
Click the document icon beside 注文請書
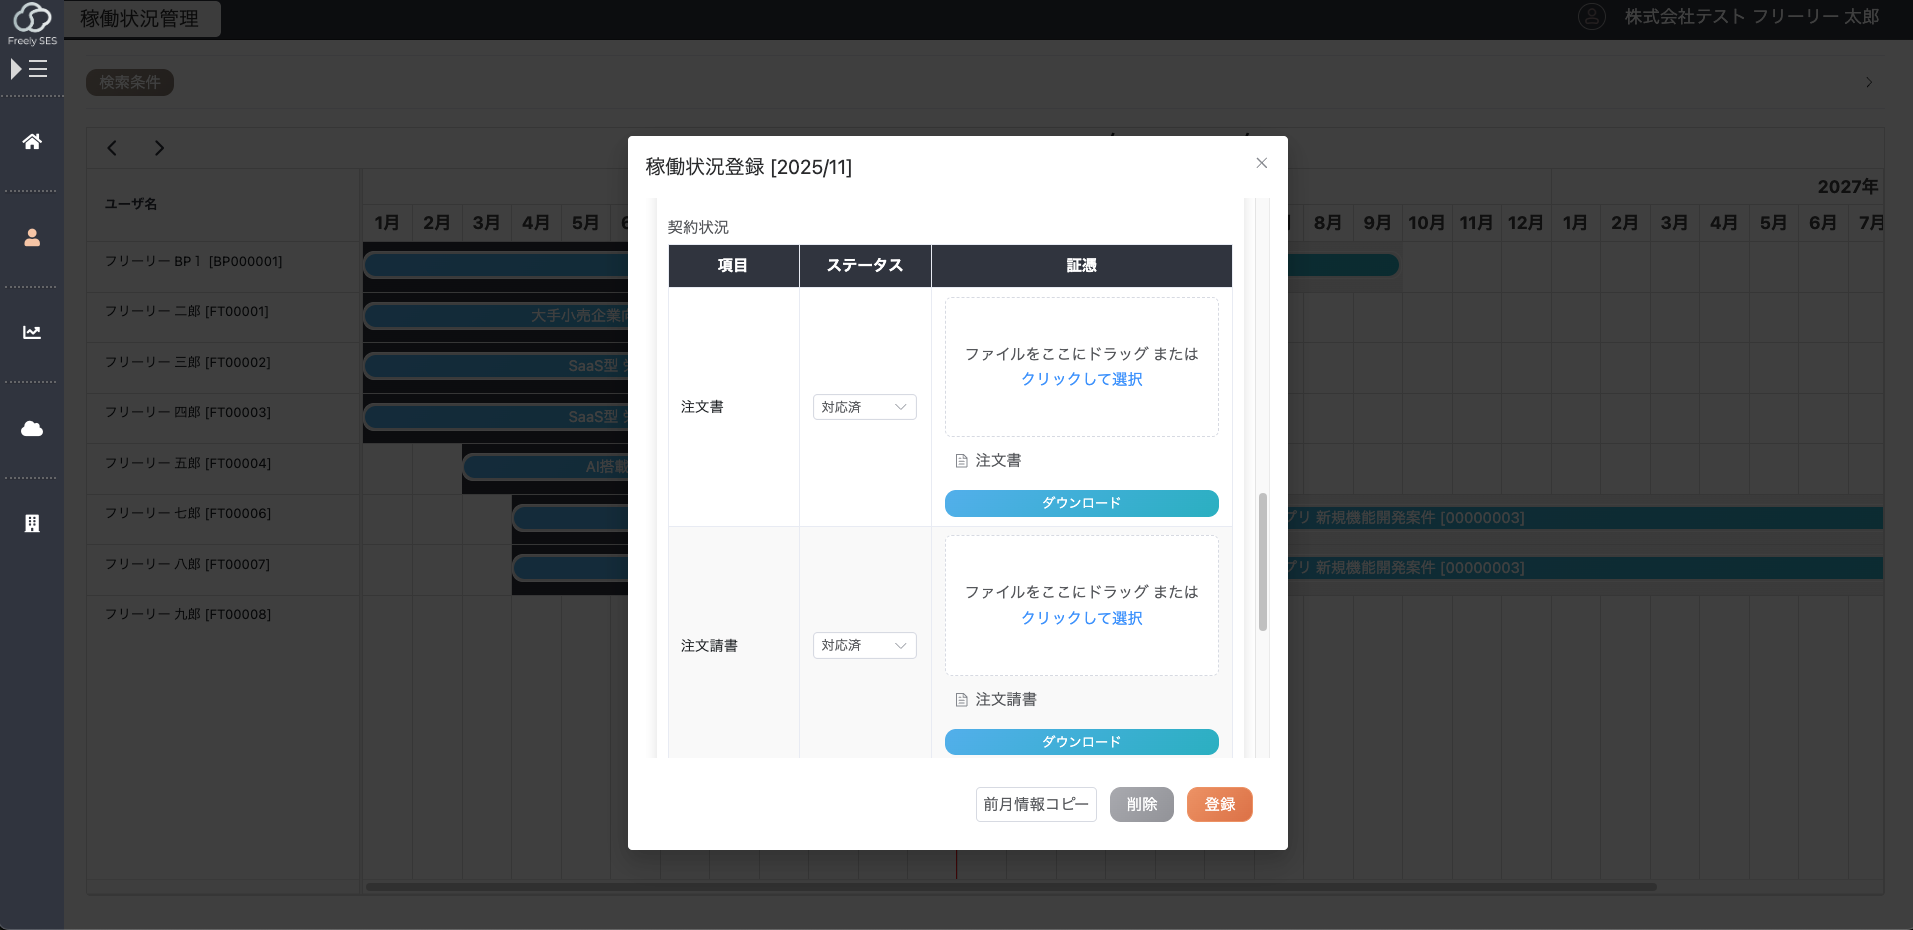[x=961, y=699]
